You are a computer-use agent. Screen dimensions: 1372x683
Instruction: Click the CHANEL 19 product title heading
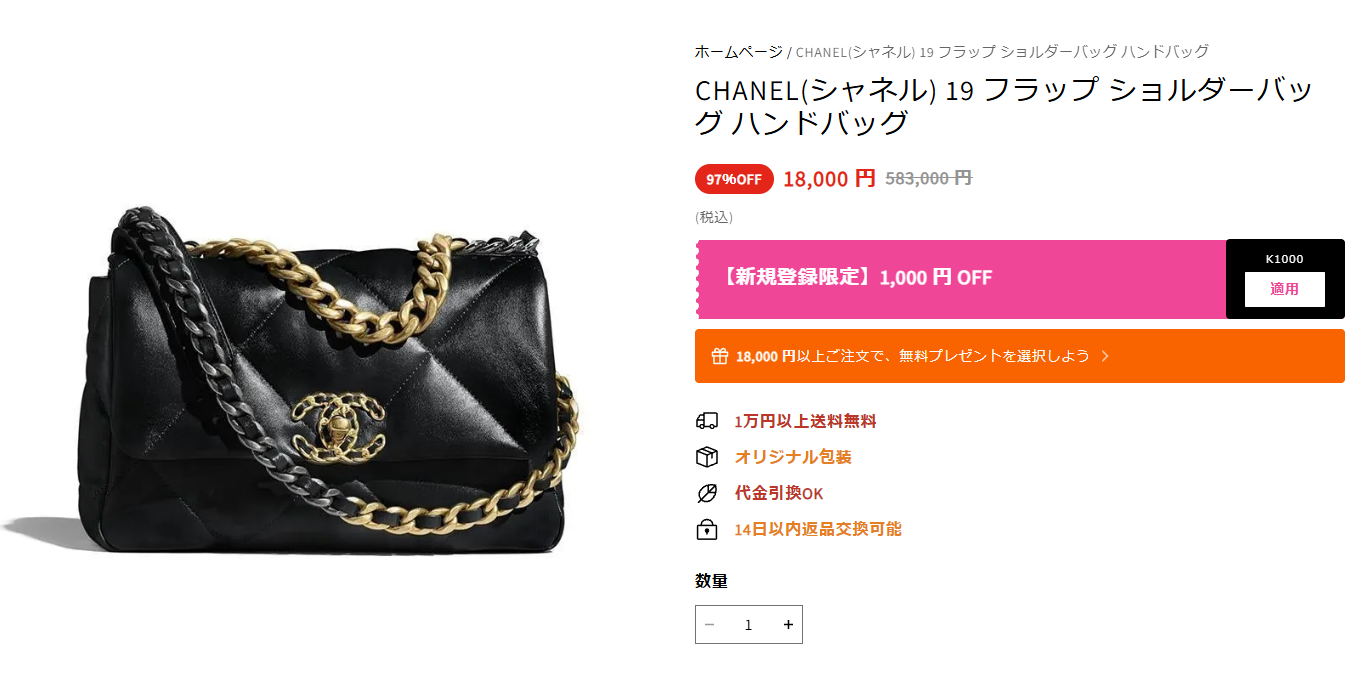[x=1004, y=105]
